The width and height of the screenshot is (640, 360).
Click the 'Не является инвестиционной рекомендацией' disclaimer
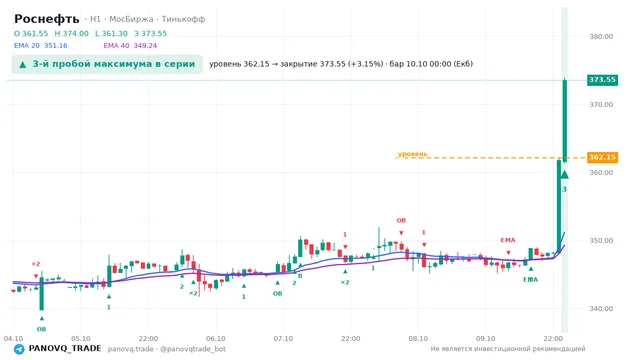(508, 349)
